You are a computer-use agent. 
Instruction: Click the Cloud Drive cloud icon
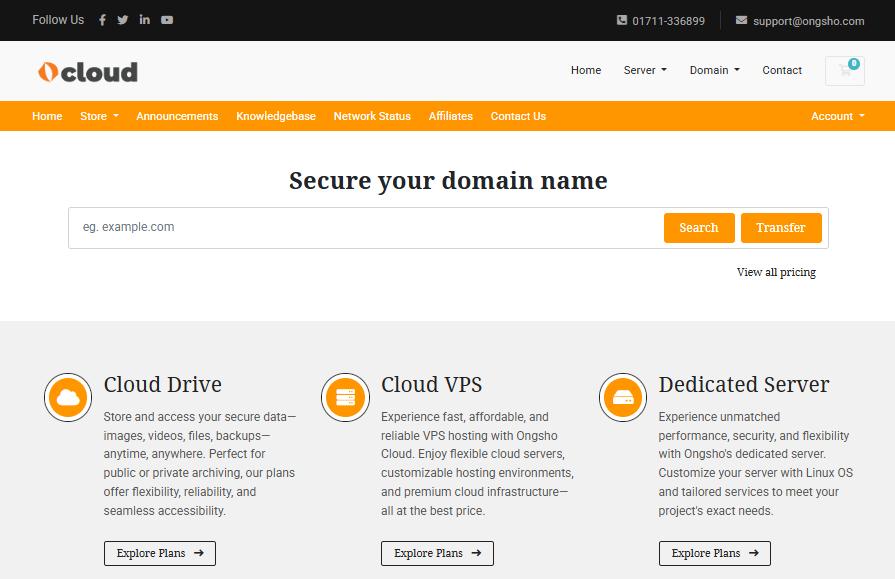point(68,397)
